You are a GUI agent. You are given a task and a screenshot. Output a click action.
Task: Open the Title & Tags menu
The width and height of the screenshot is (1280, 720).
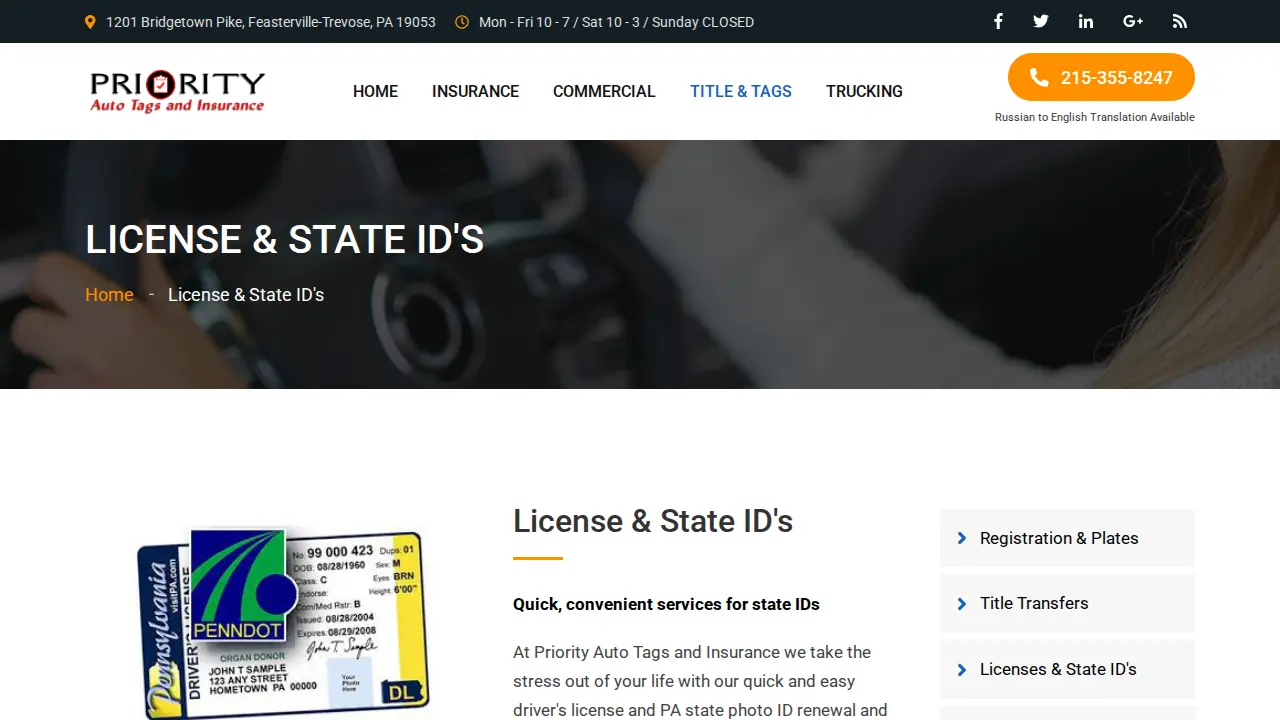pos(741,91)
